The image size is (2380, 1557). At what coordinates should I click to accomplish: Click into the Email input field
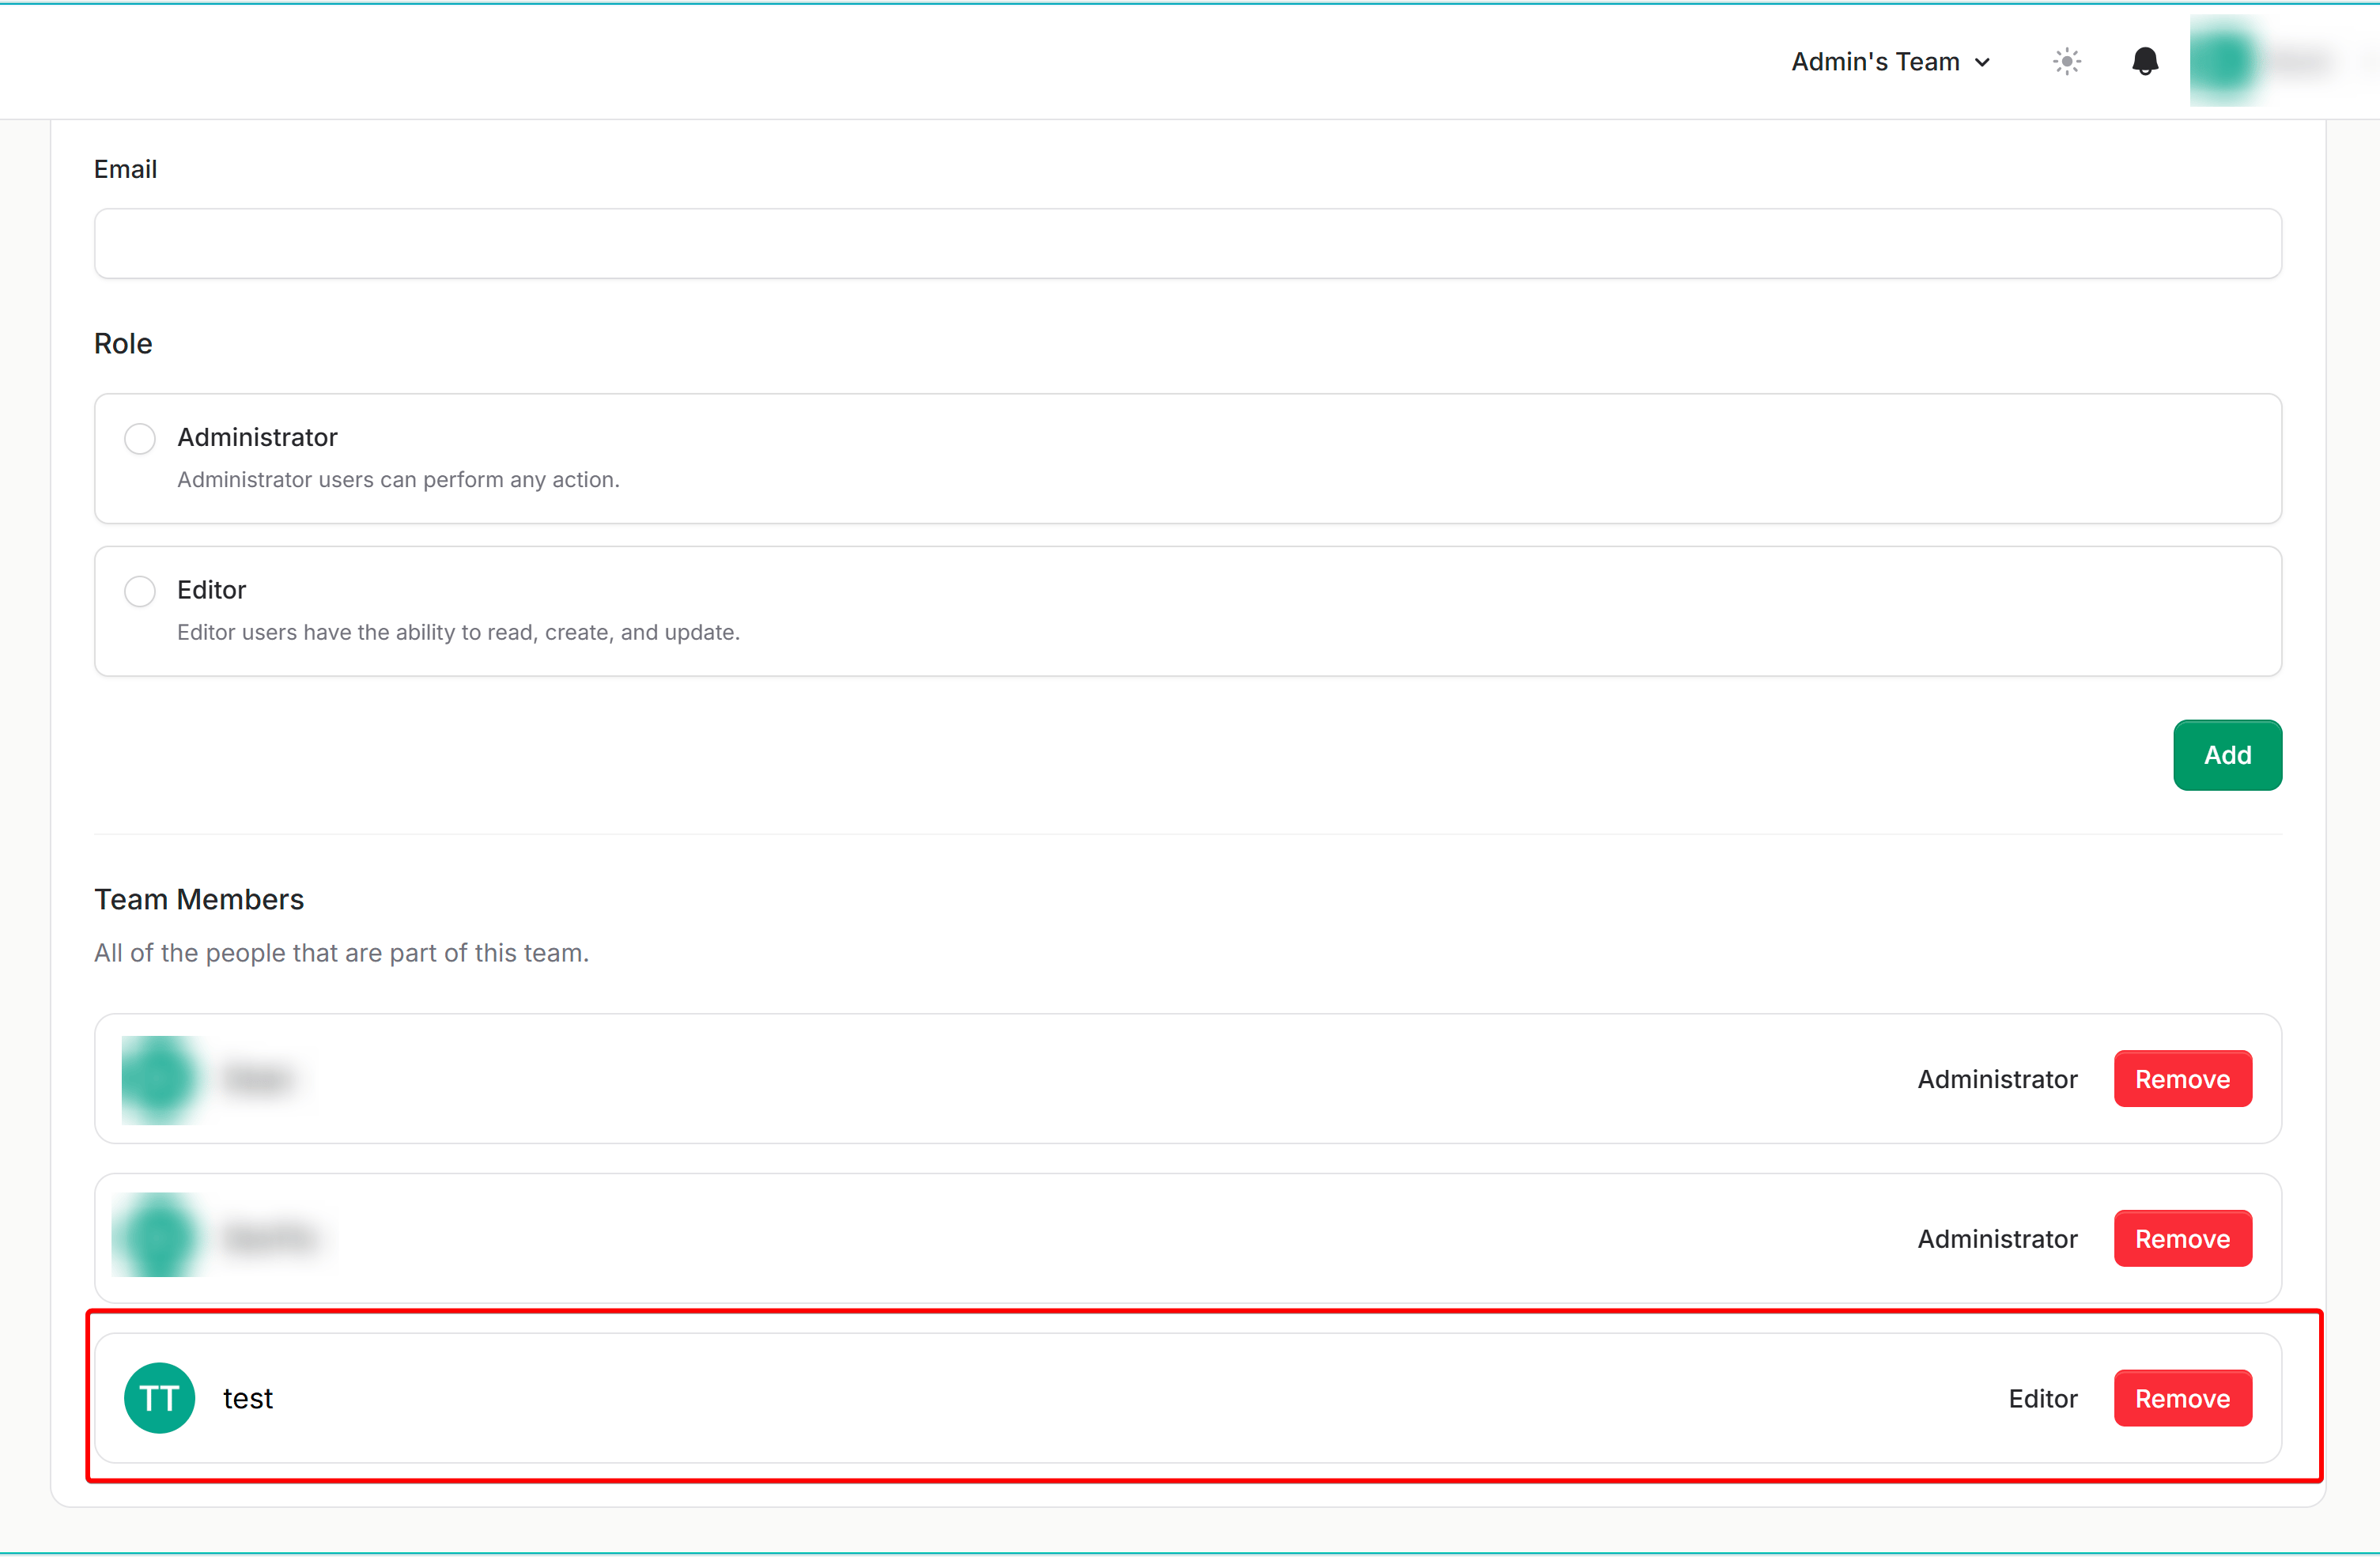[1187, 244]
